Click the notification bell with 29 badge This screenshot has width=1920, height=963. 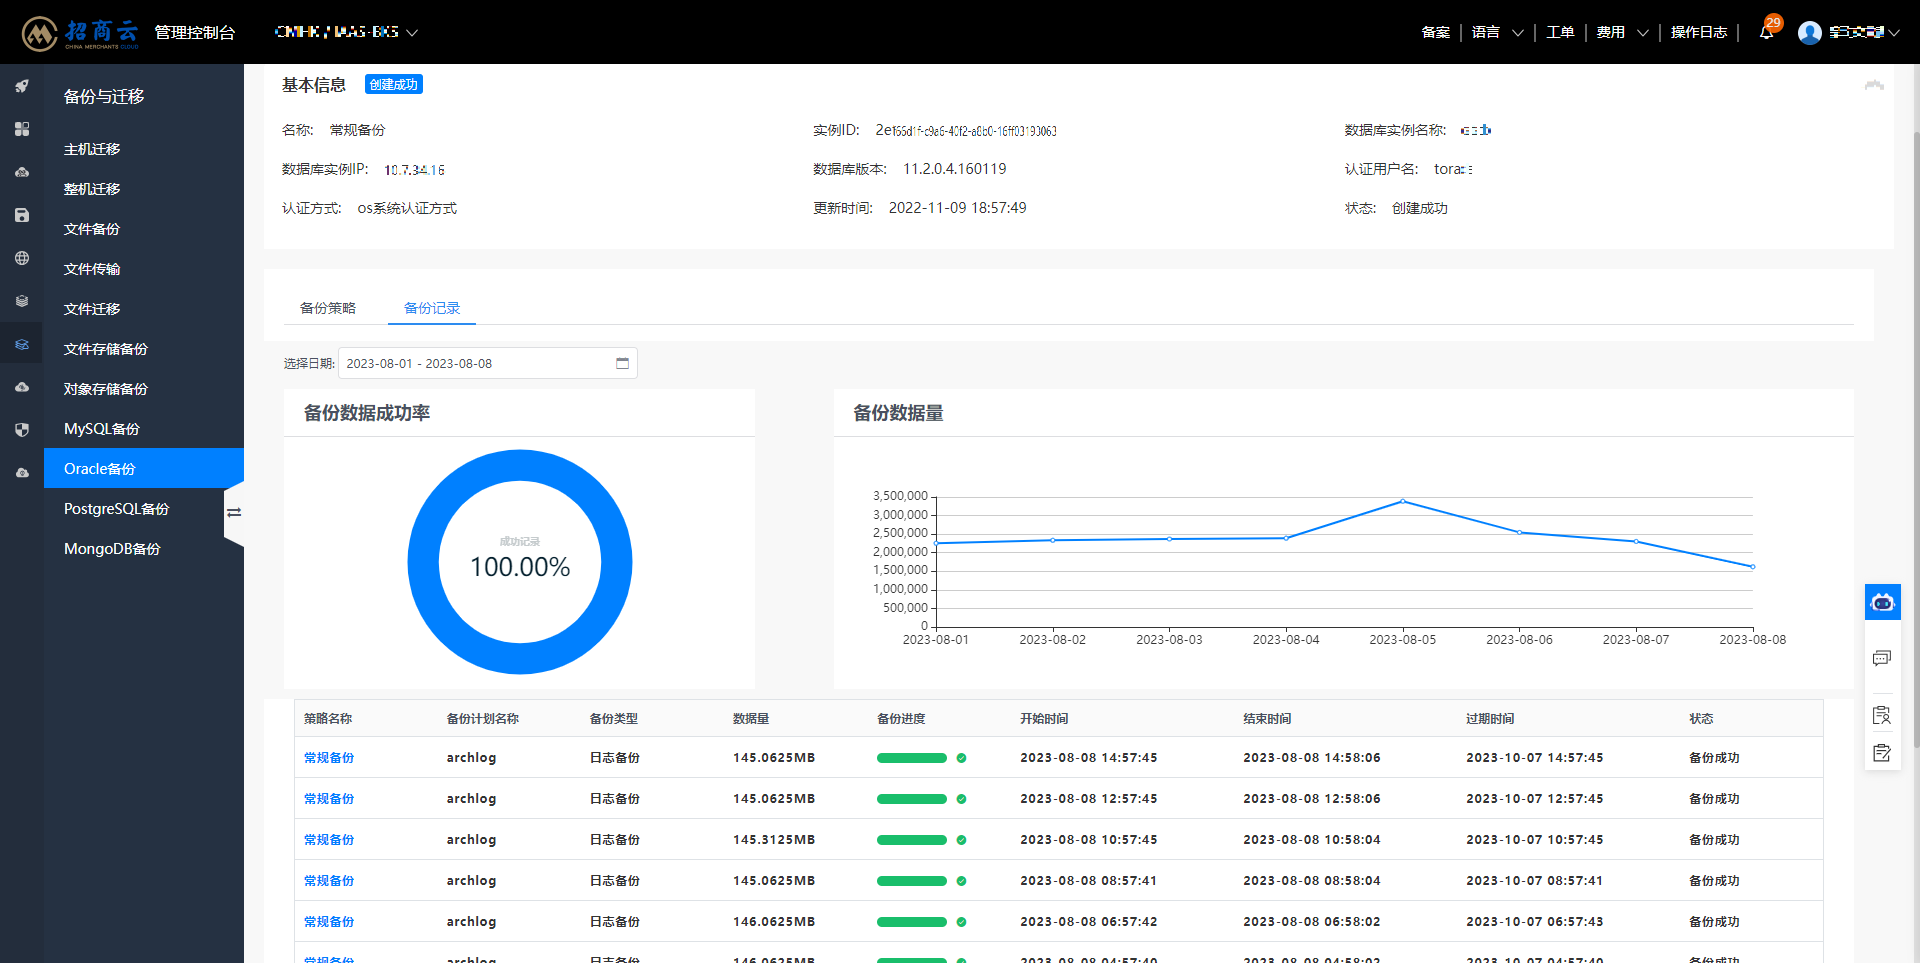1767,31
